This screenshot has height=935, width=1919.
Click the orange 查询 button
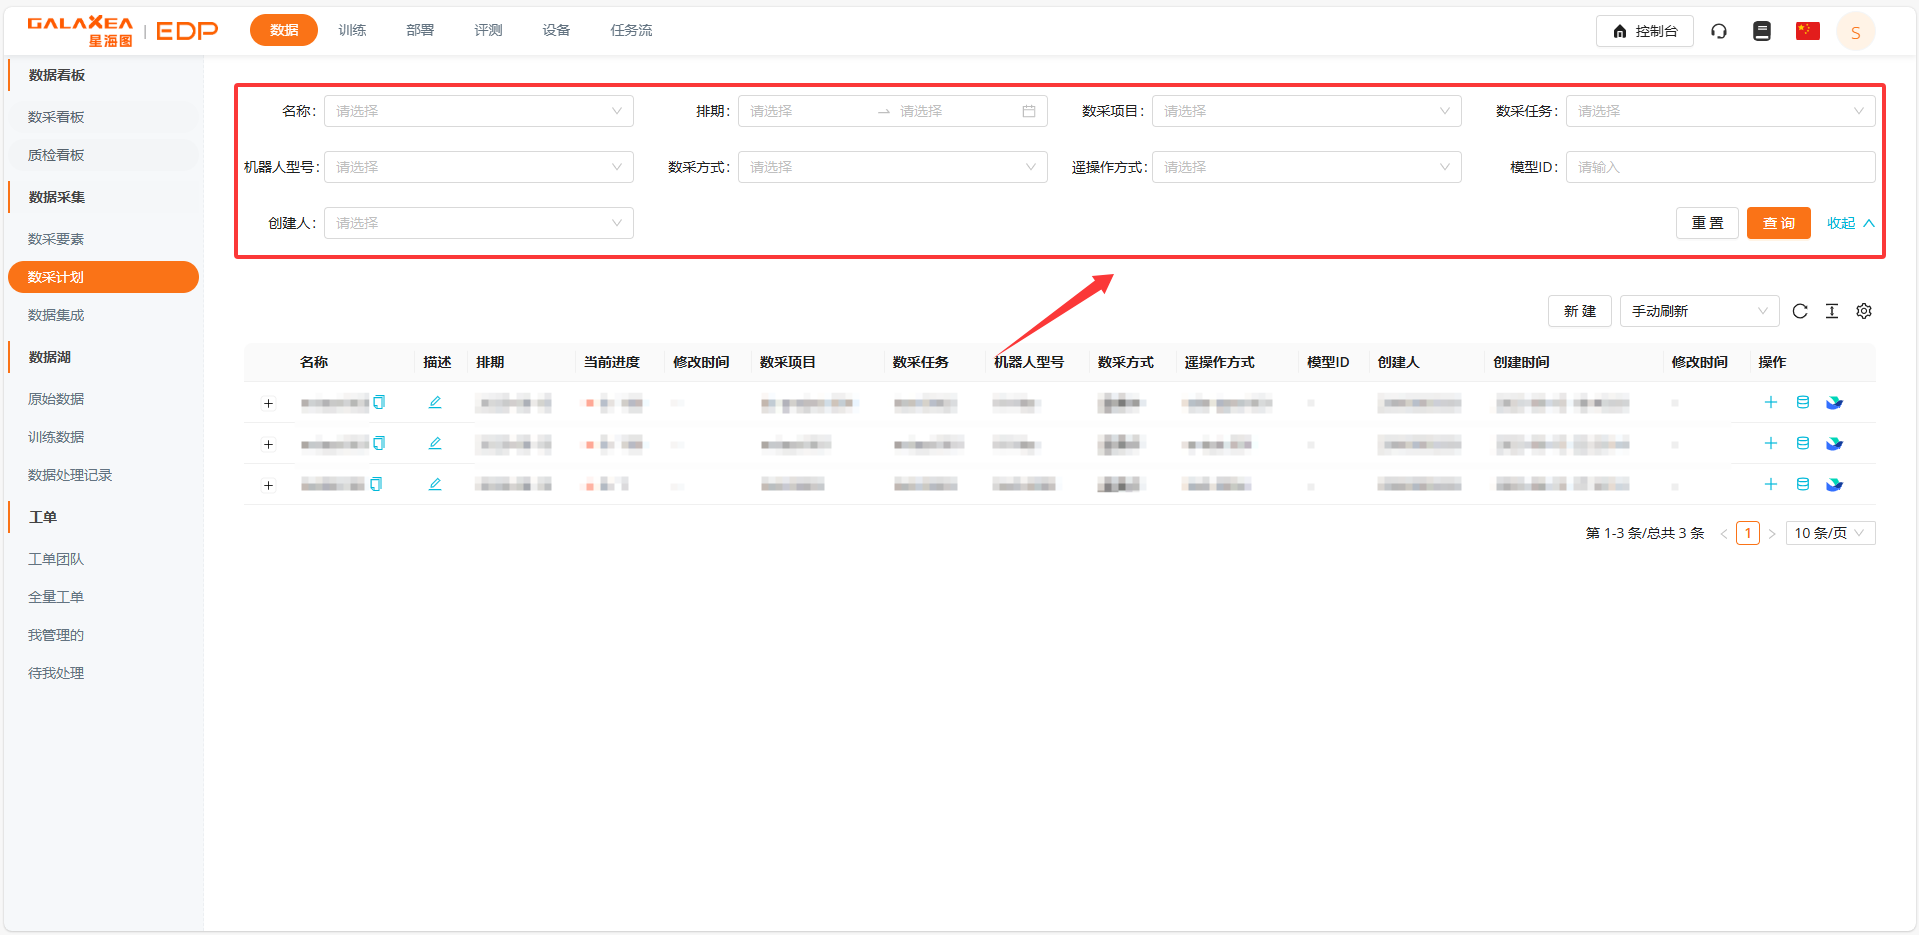tap(1778, 223)
